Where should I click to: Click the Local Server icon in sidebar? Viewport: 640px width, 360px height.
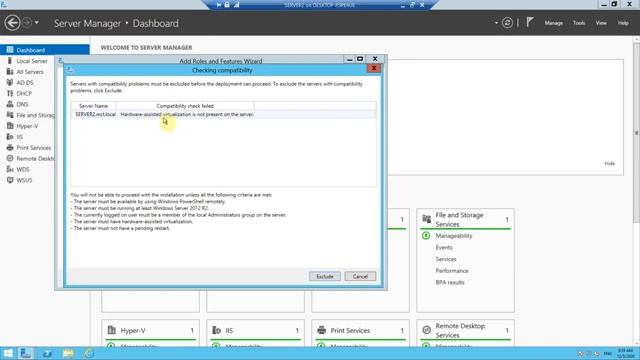(x=10, y=61)
